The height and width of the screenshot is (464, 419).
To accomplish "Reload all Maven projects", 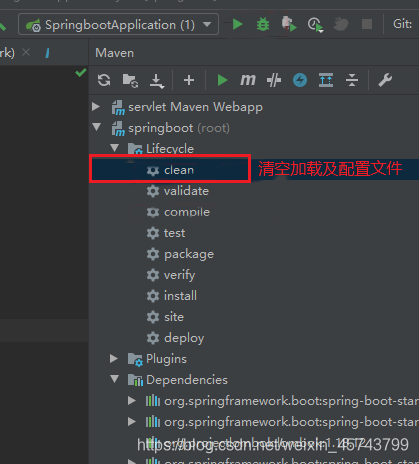I will pyautogui.click(x=104, y=80).
